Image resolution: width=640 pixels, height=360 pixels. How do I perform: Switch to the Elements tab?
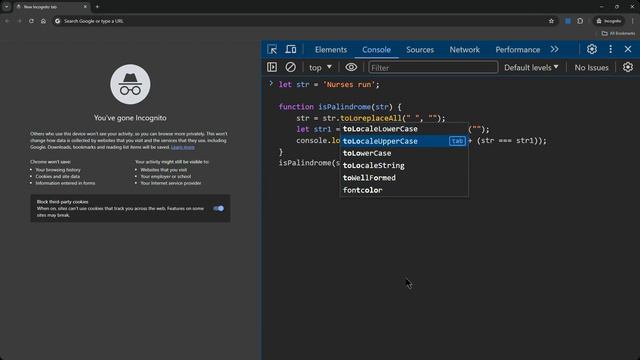coord(331,50)
